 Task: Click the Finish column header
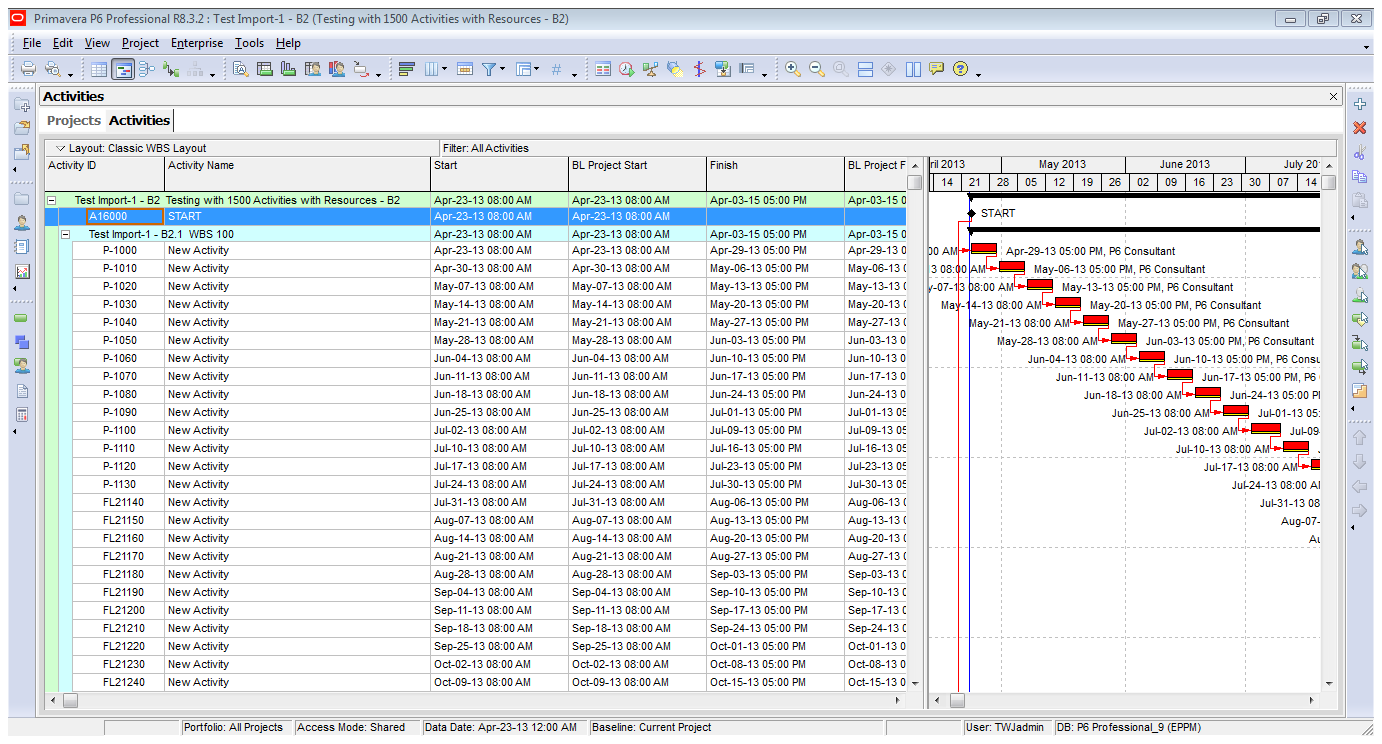[x=775, y=173]
